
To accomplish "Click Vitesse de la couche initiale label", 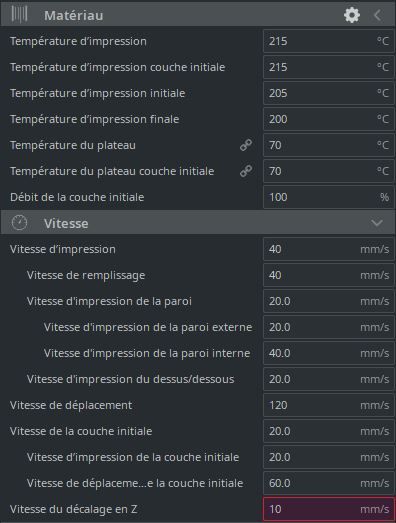I will click(x=81, y=431).
